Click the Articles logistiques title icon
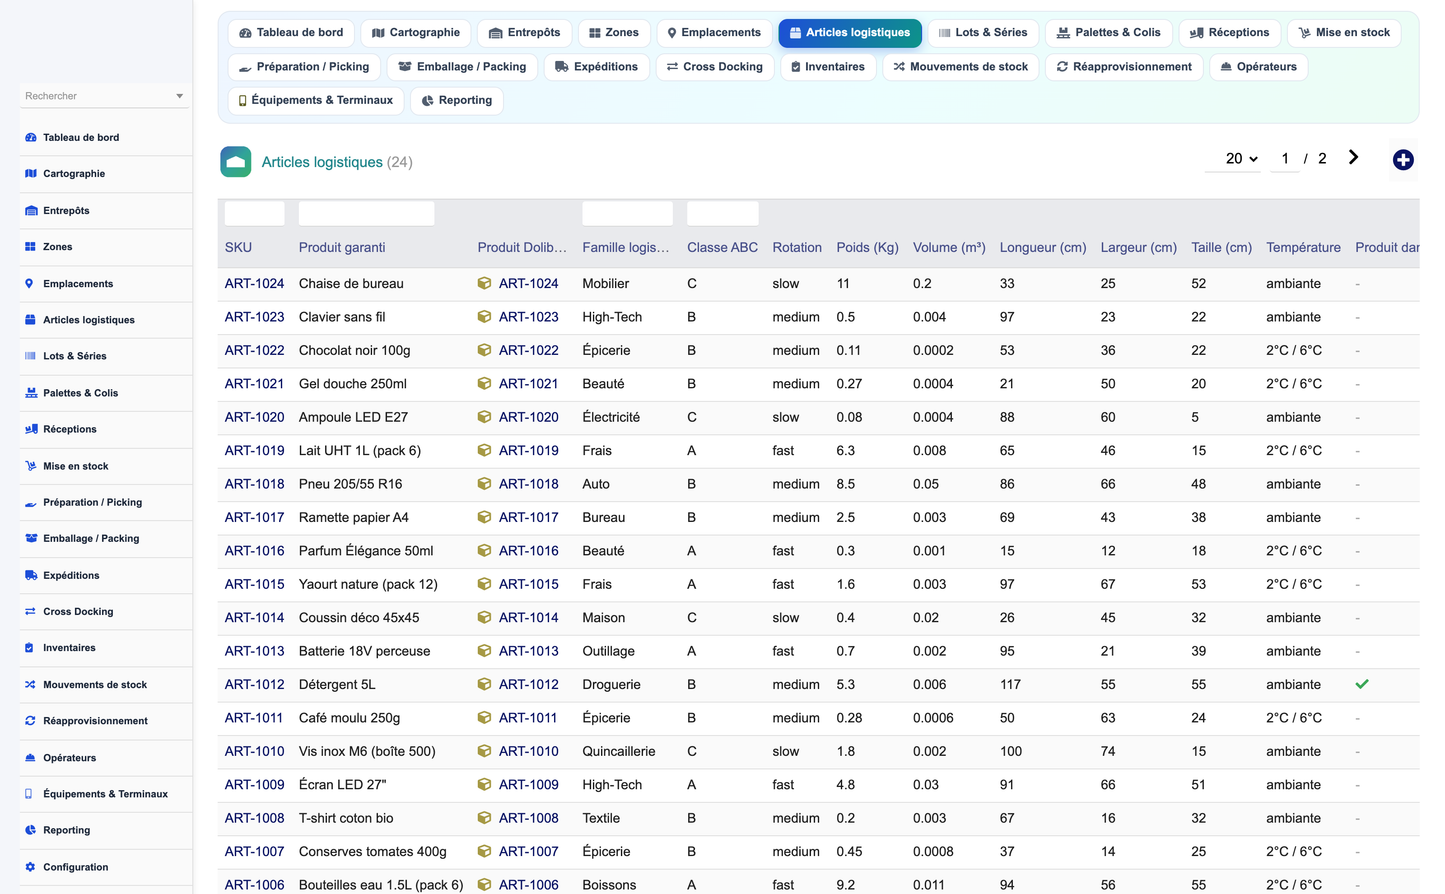 (x=236, y=162)
